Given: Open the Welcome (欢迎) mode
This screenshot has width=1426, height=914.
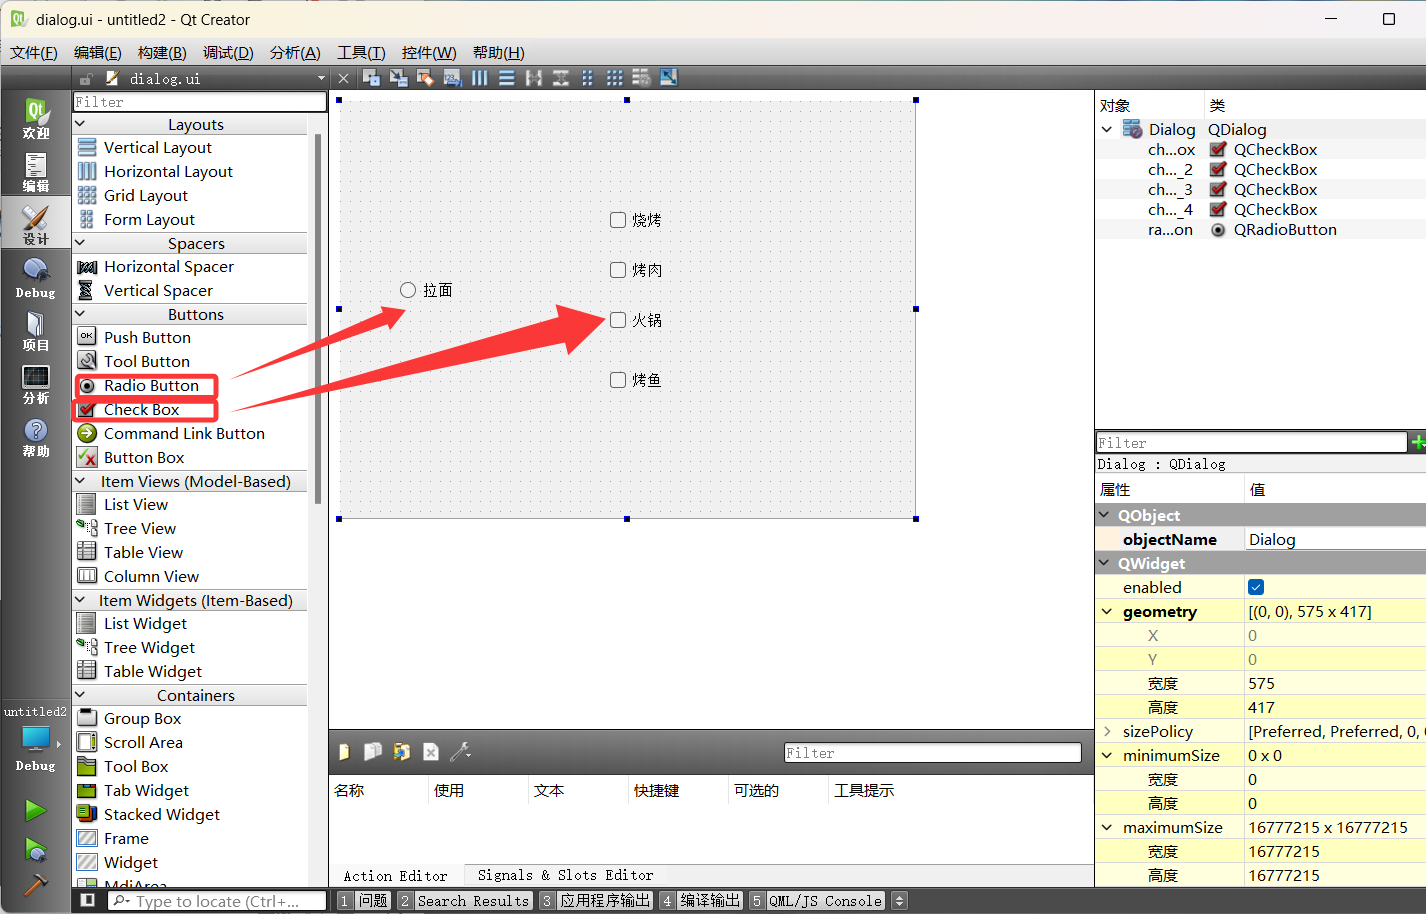Looking at the screenshot, I should (x=36, y=118).
